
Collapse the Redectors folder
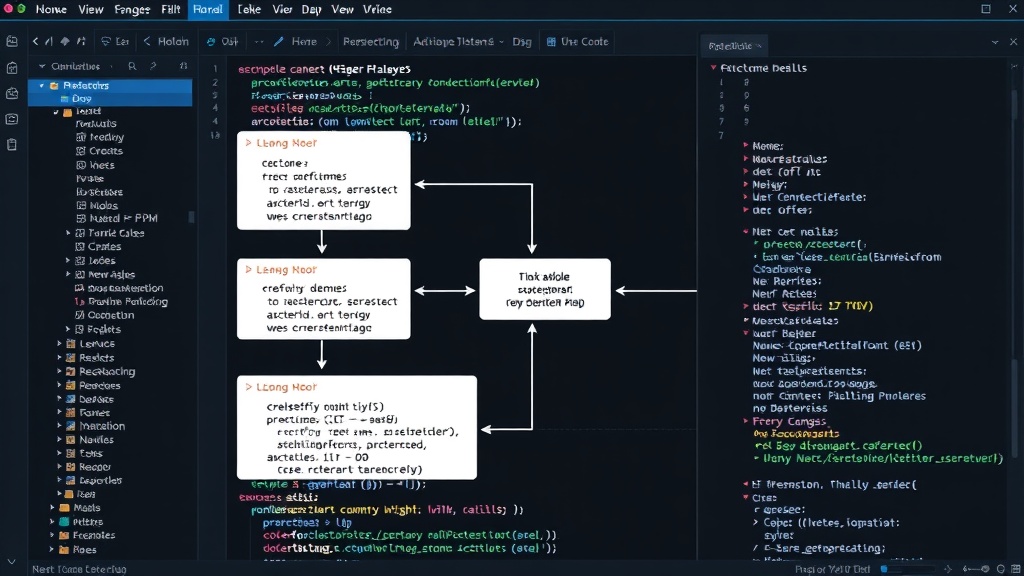click(x=42, y=86)
